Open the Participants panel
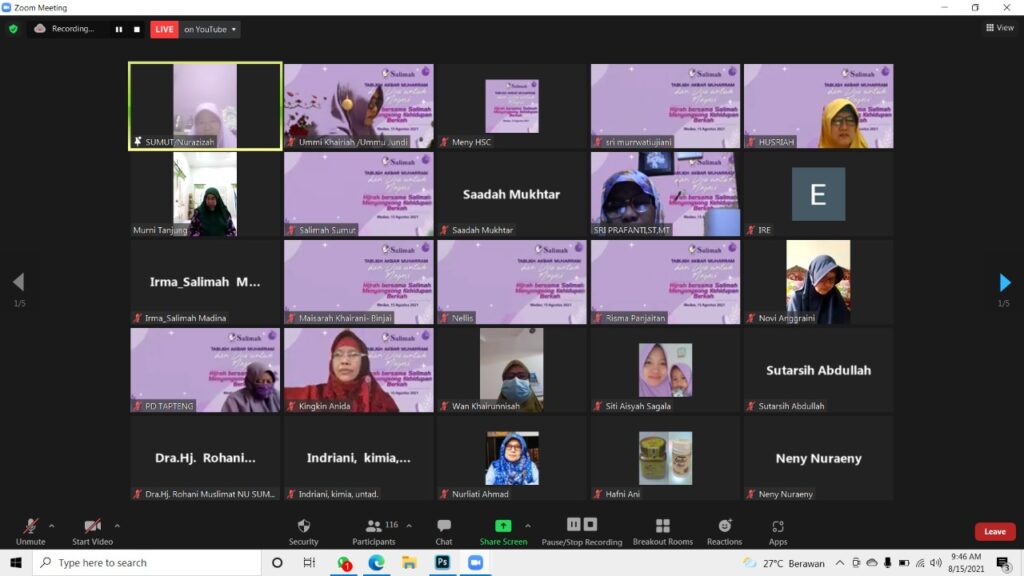1024x576 pixels. 373,526
